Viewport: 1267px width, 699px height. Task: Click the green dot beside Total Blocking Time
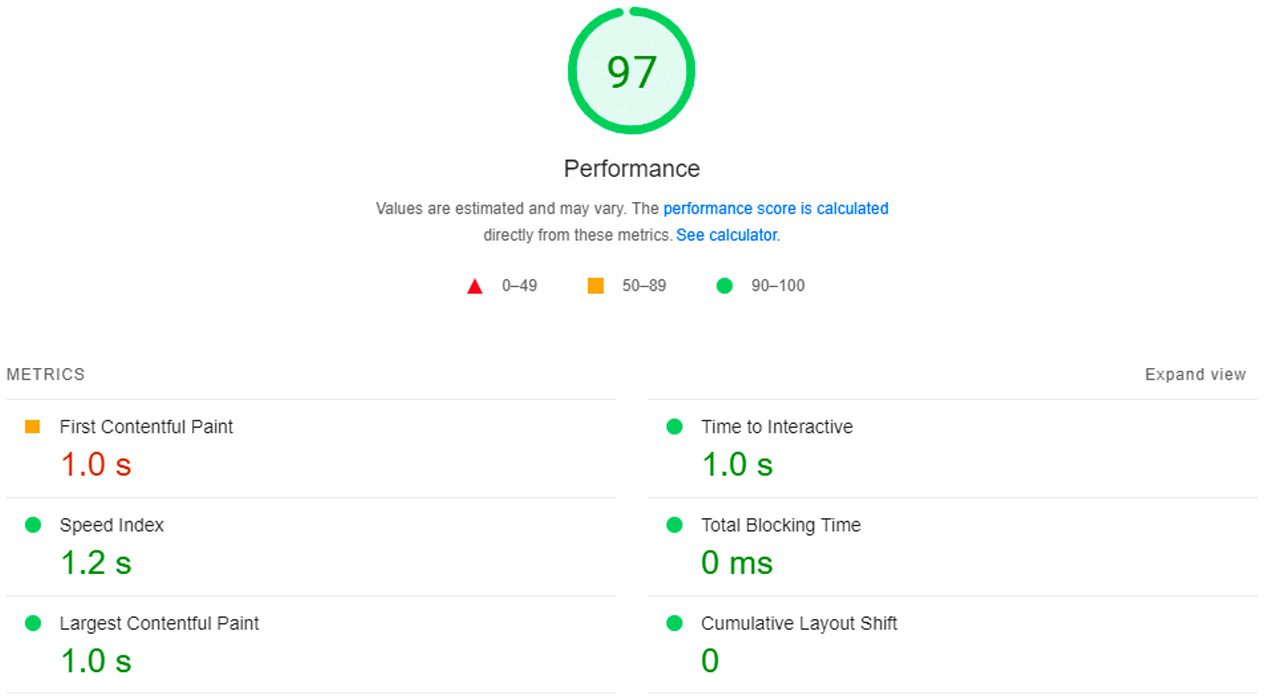click(674, 525)
